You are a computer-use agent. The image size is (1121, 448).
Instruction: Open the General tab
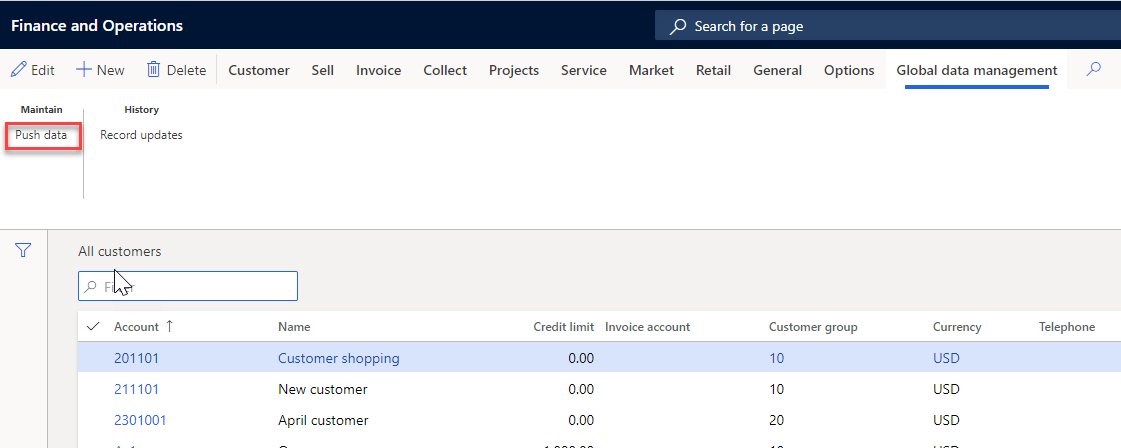click(777, 70)
